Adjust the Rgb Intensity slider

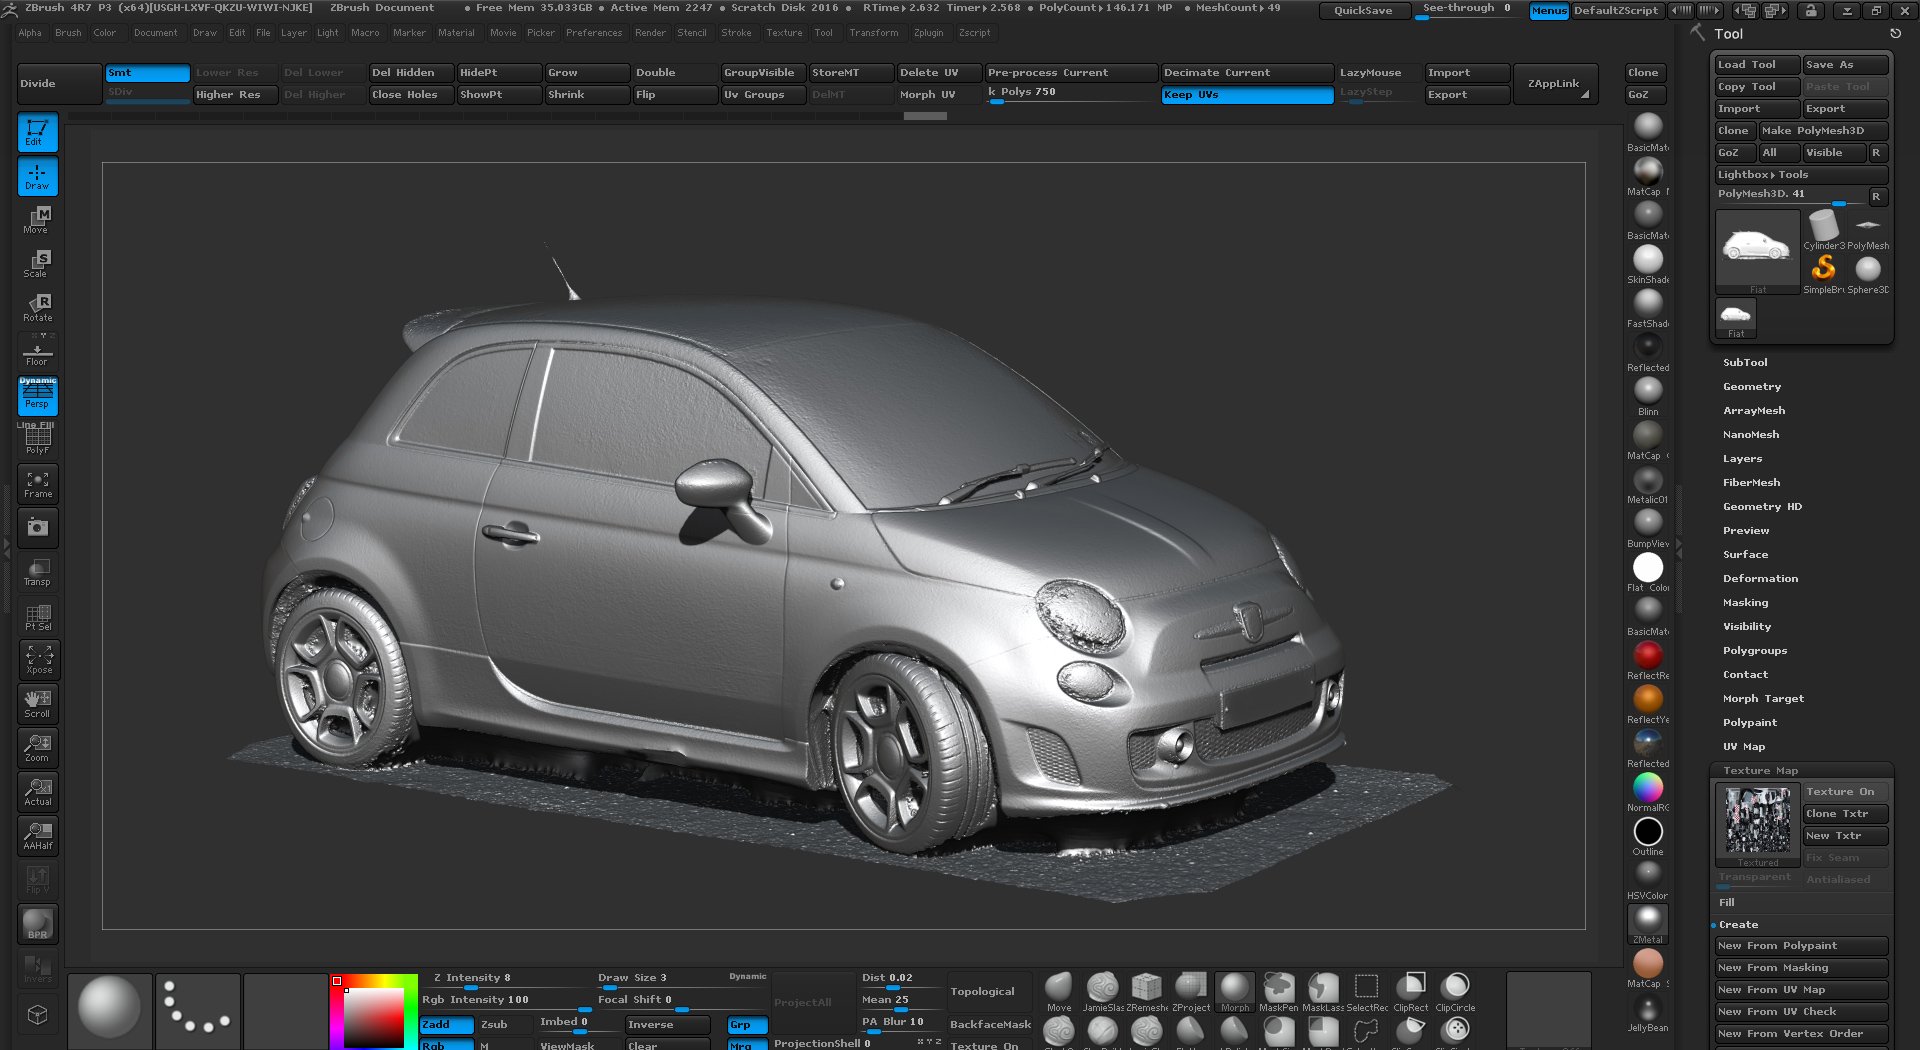[x=505, y=1000]
